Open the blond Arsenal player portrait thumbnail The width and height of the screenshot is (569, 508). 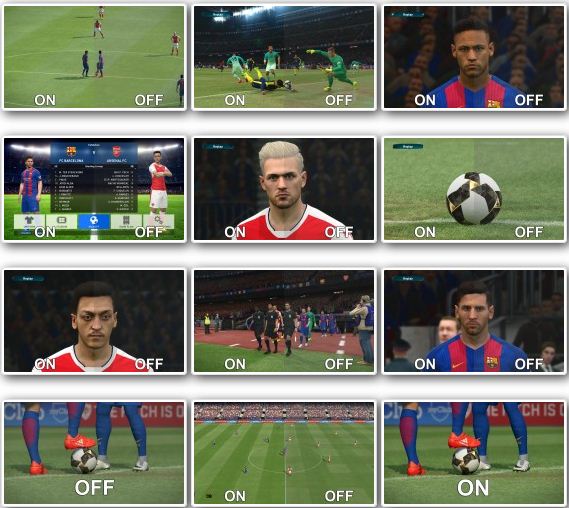pyautogui.click(x=284, y=189)
